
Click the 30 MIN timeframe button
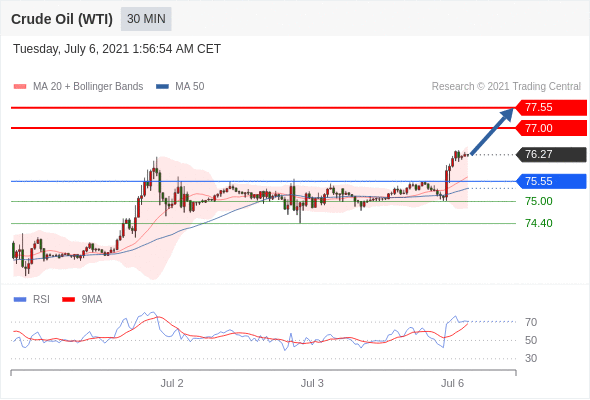pos(146,19)
